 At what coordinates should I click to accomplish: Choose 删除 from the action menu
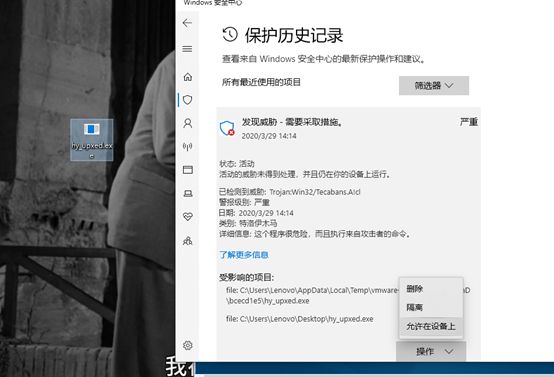point(431,289)
